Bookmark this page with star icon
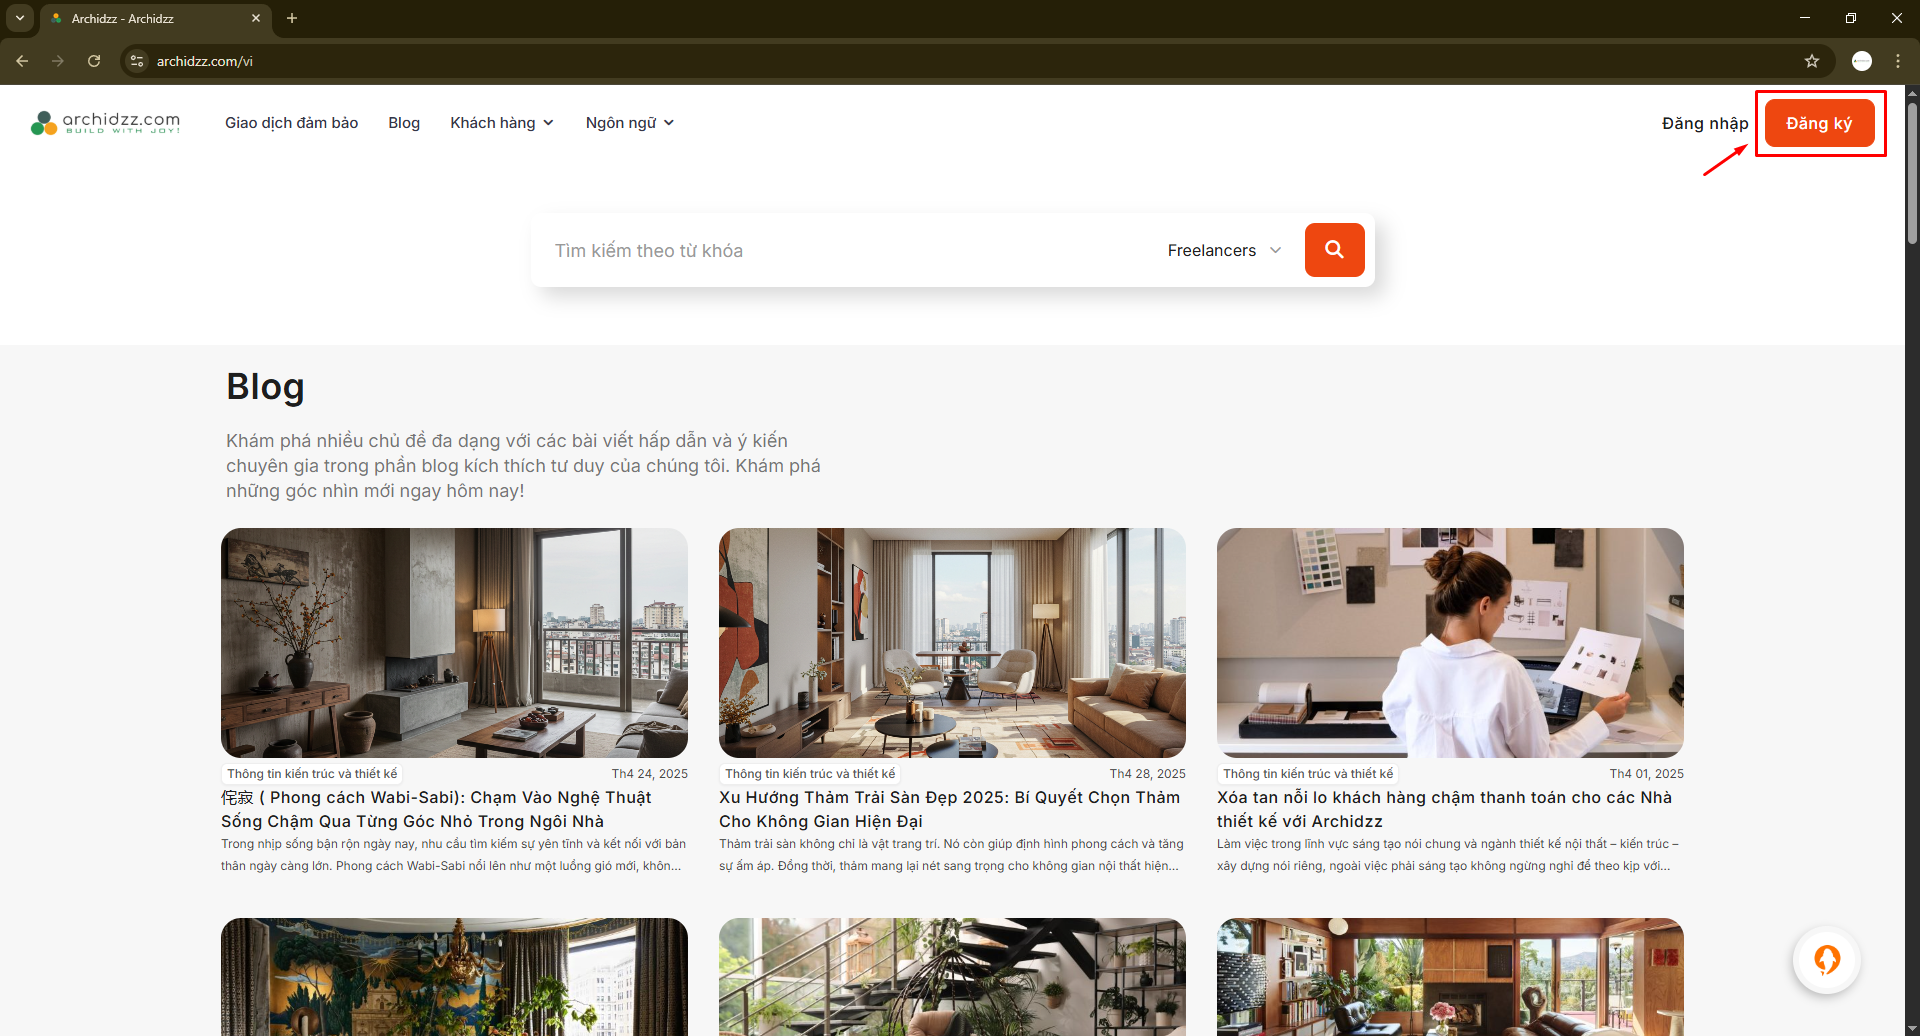 pyautogui.click(x=1811, y=61)
